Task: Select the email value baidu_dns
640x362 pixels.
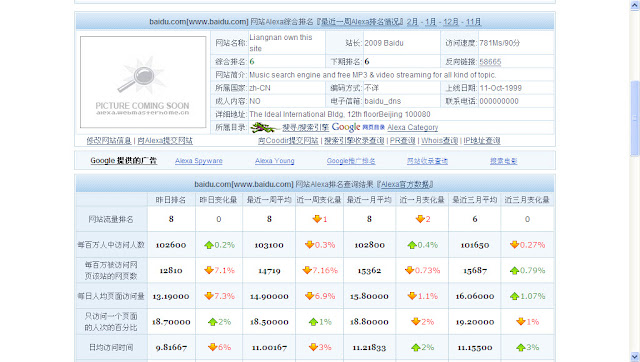Action: click(x=382, y=101)
